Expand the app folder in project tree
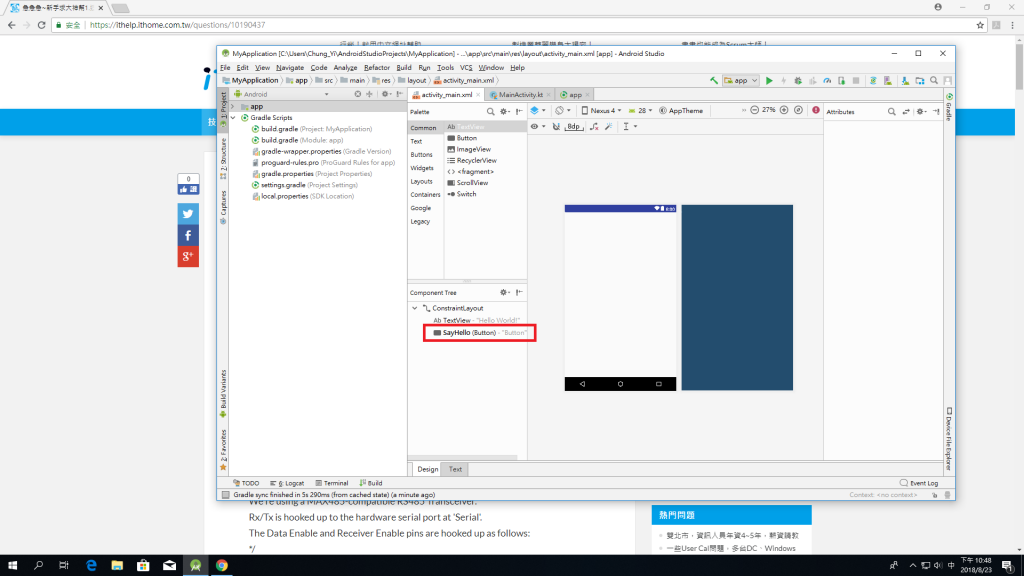Viewport: 1024px width, 576px height. [x=233, y=106]
